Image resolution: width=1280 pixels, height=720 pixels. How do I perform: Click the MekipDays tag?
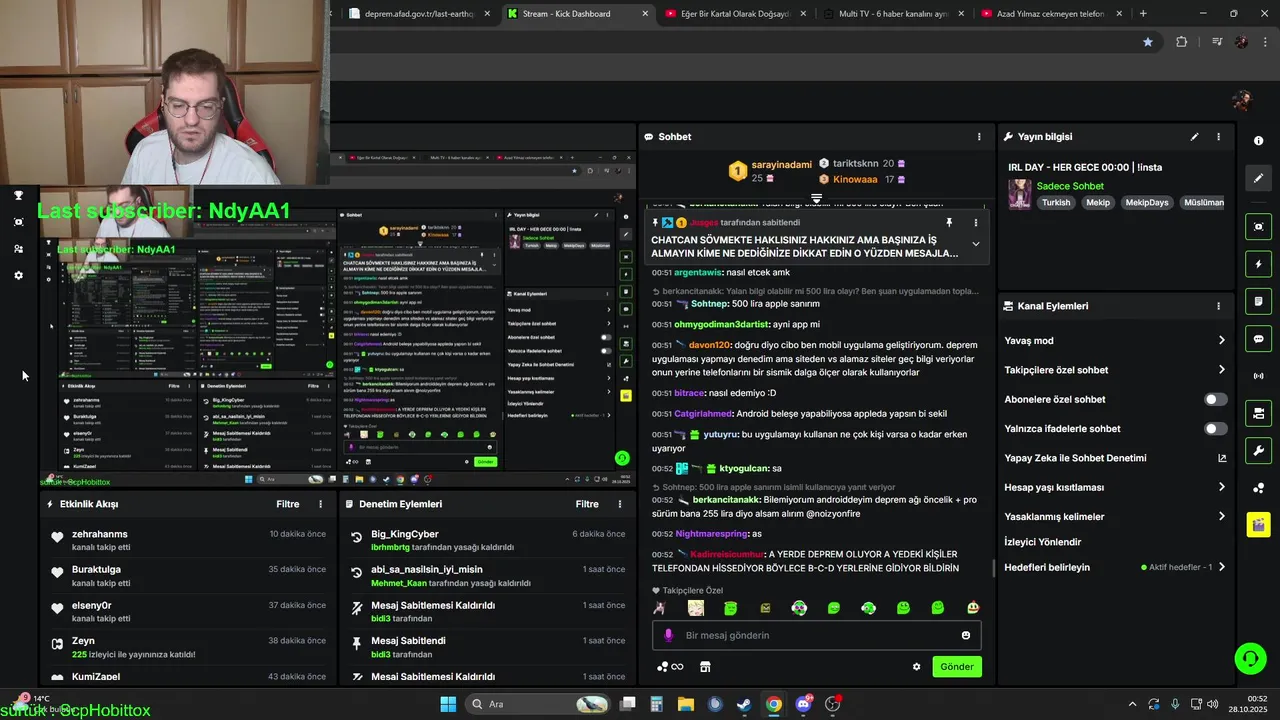pyautogui.click(x=1147, y=202)
